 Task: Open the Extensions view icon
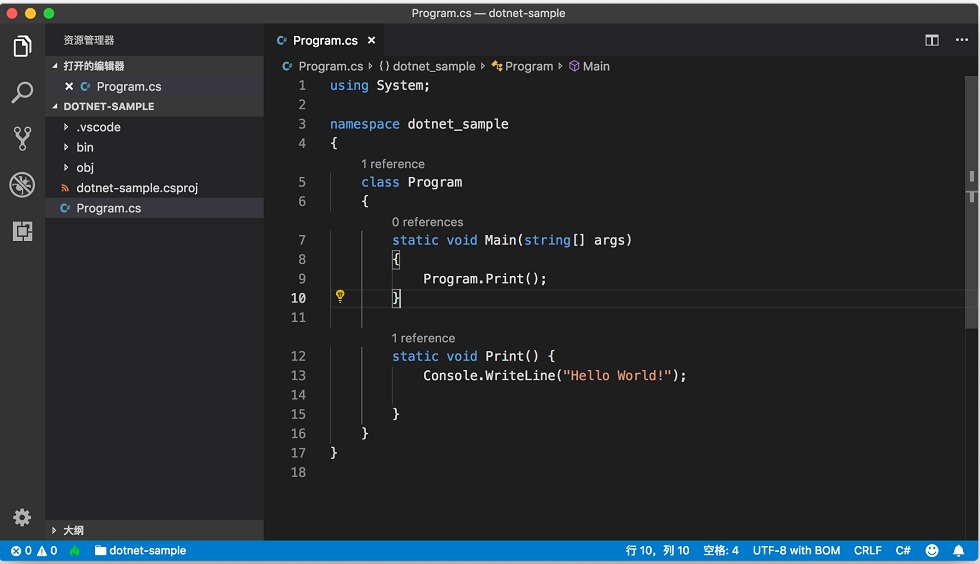point(22,231)
